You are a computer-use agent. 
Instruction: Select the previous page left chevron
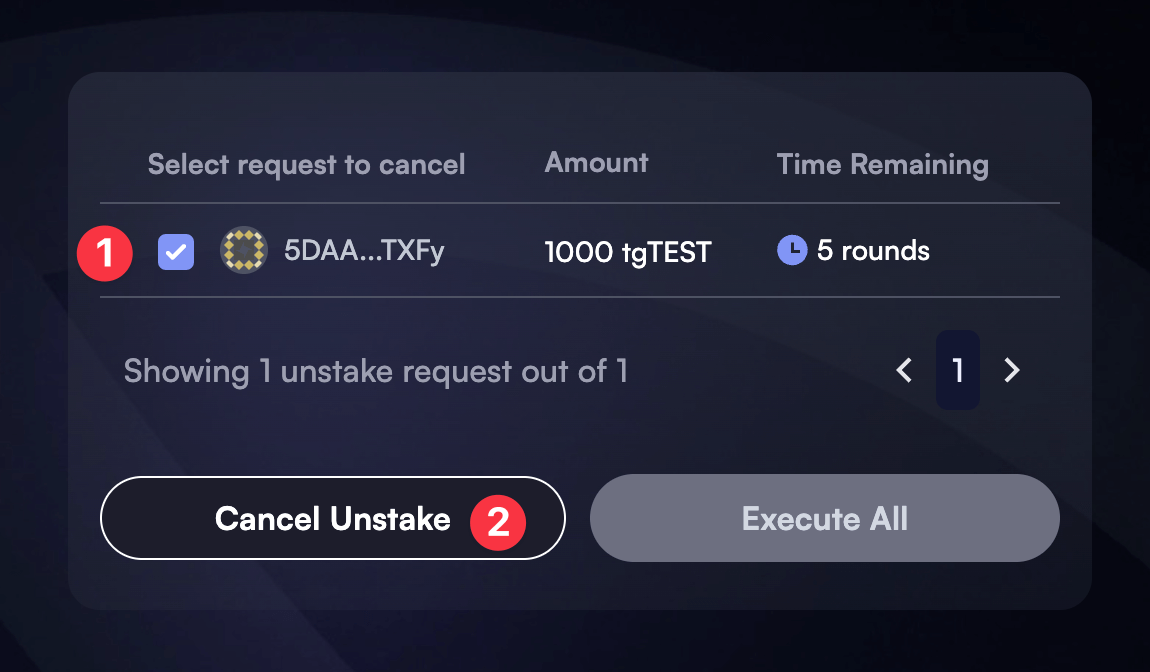(903, 370)
